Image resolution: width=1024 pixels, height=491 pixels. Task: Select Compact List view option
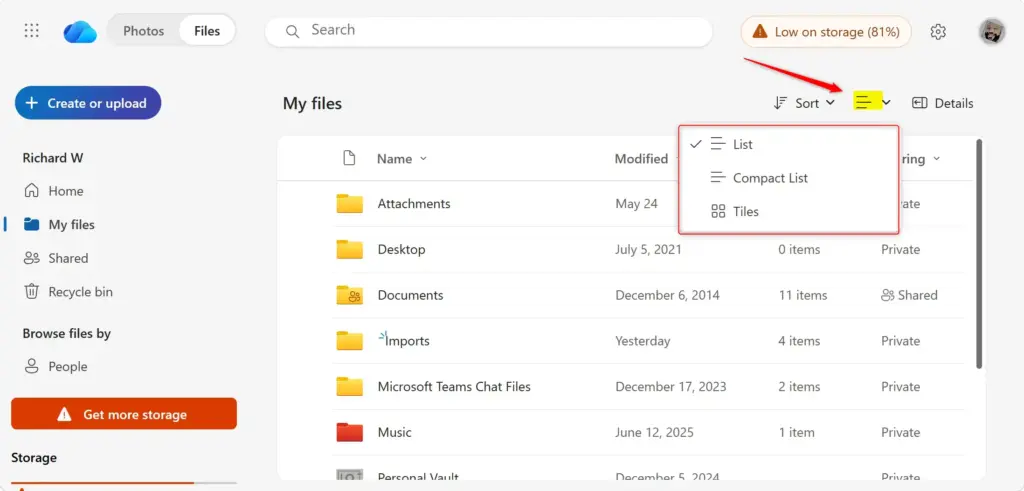[789, 178]
